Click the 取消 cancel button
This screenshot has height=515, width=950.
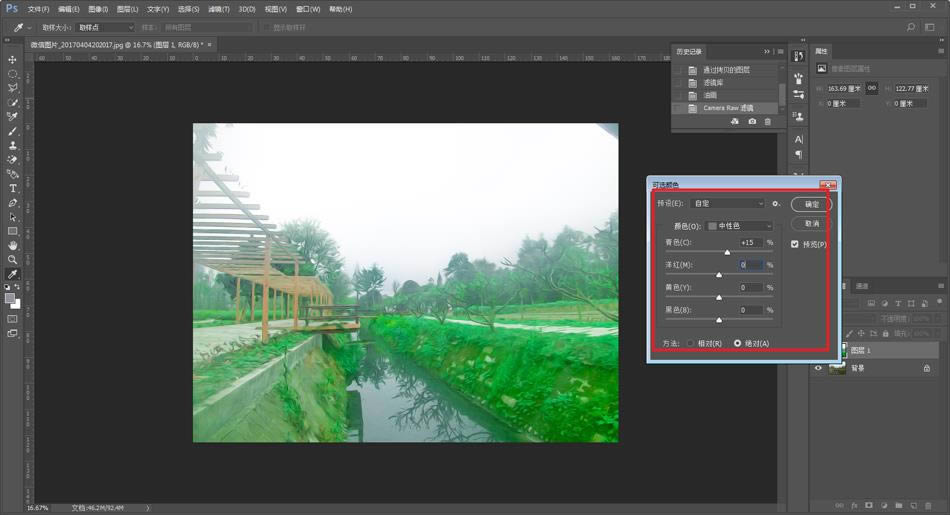point(811,223)
